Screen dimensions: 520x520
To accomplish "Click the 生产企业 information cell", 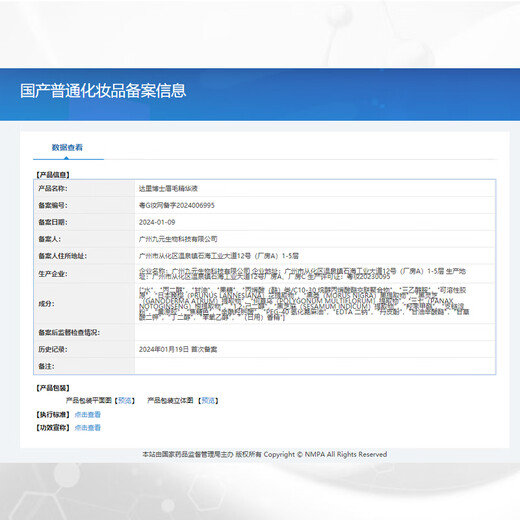I will pos(315,274).
